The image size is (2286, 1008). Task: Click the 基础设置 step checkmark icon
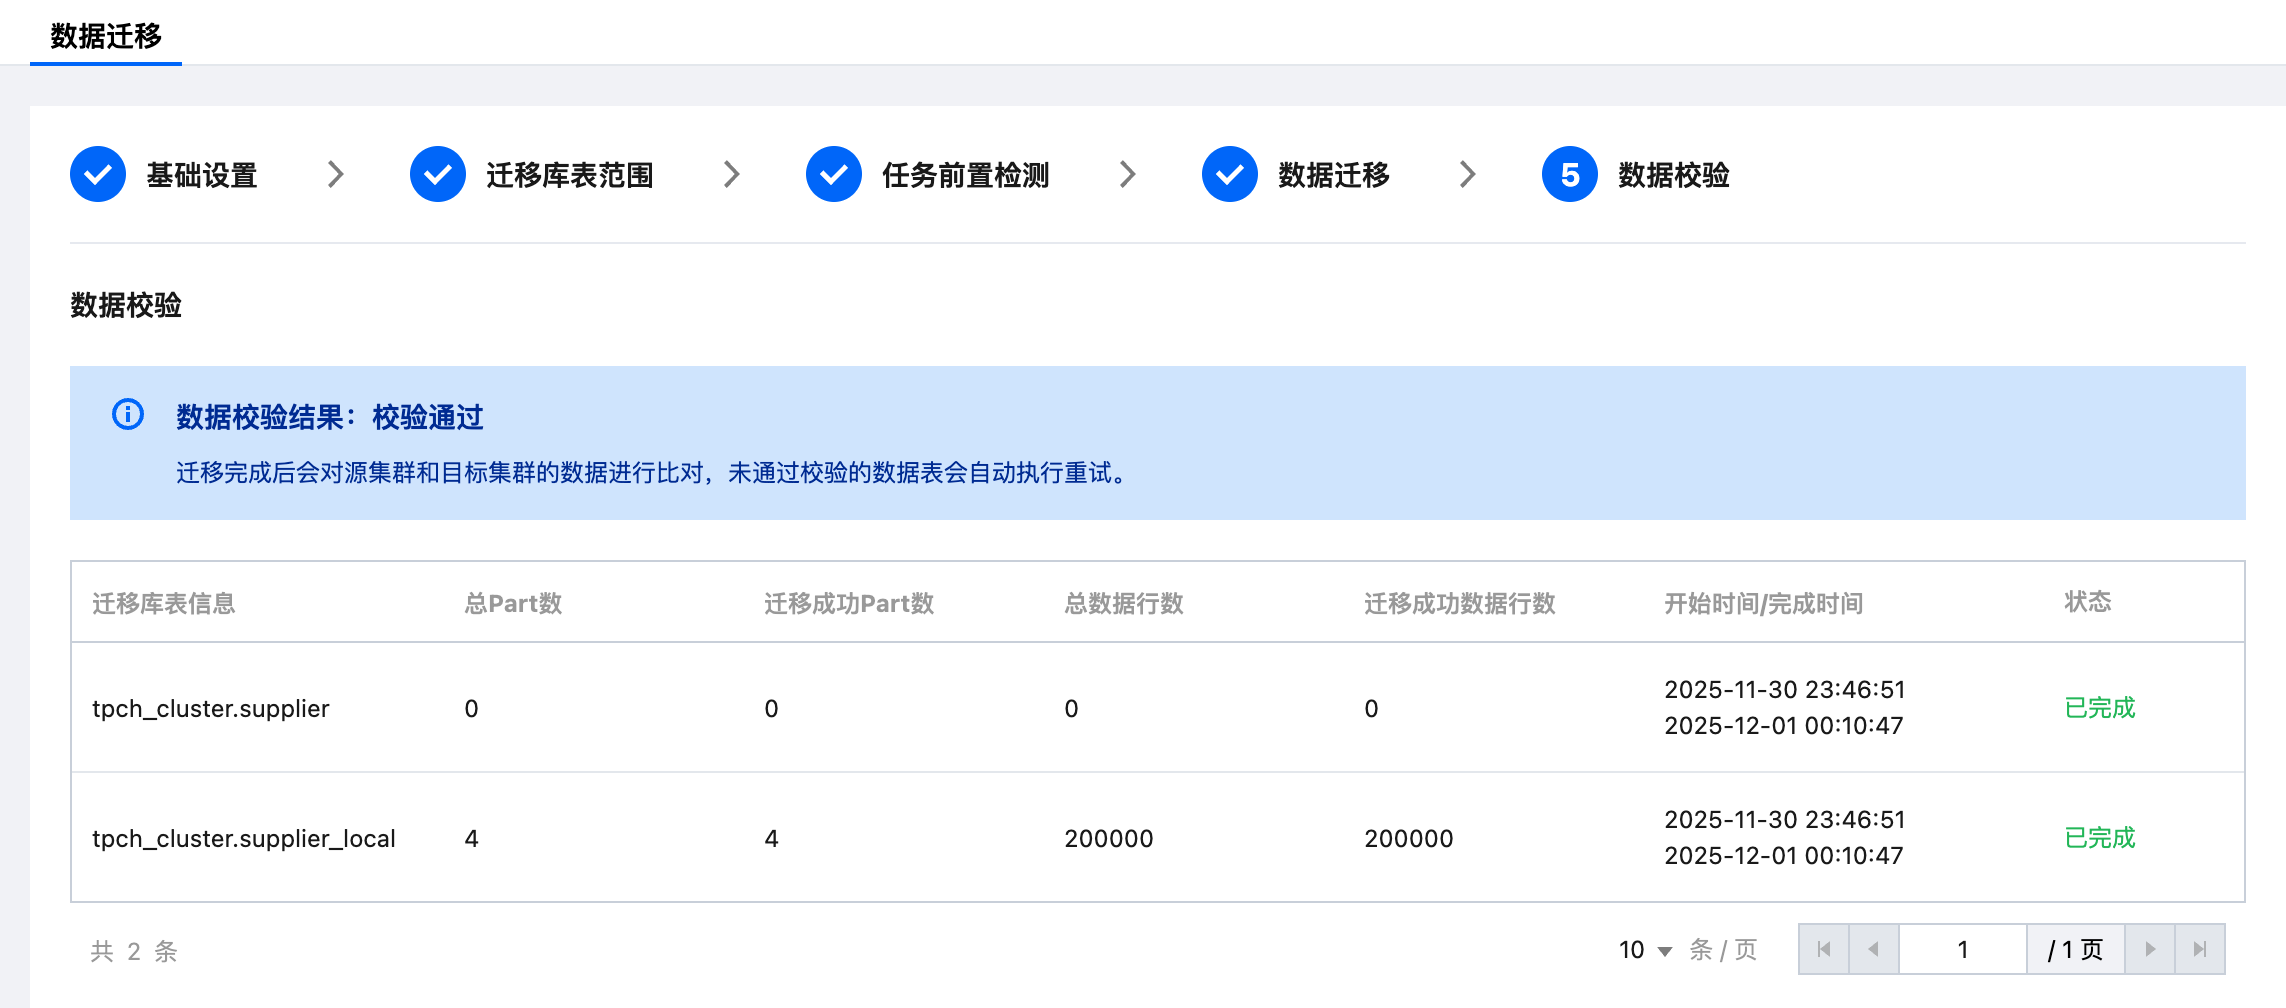(x=98, y=175)
